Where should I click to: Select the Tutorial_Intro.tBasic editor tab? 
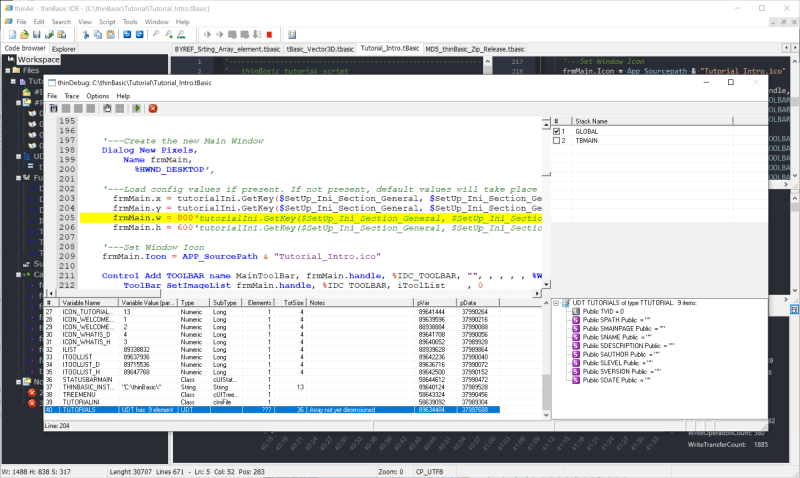(x=390, y=48)
